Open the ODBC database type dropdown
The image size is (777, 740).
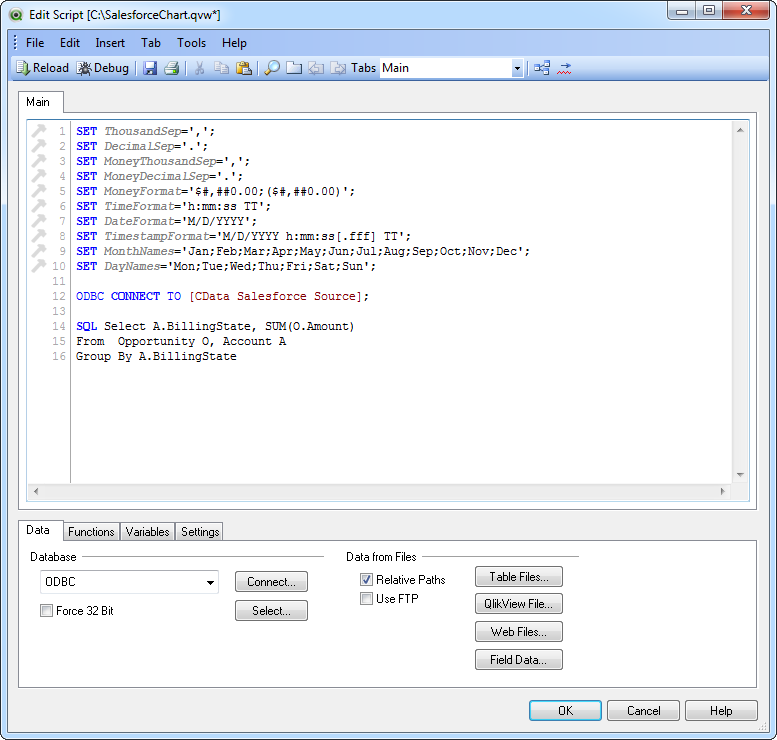click(211, 582)
